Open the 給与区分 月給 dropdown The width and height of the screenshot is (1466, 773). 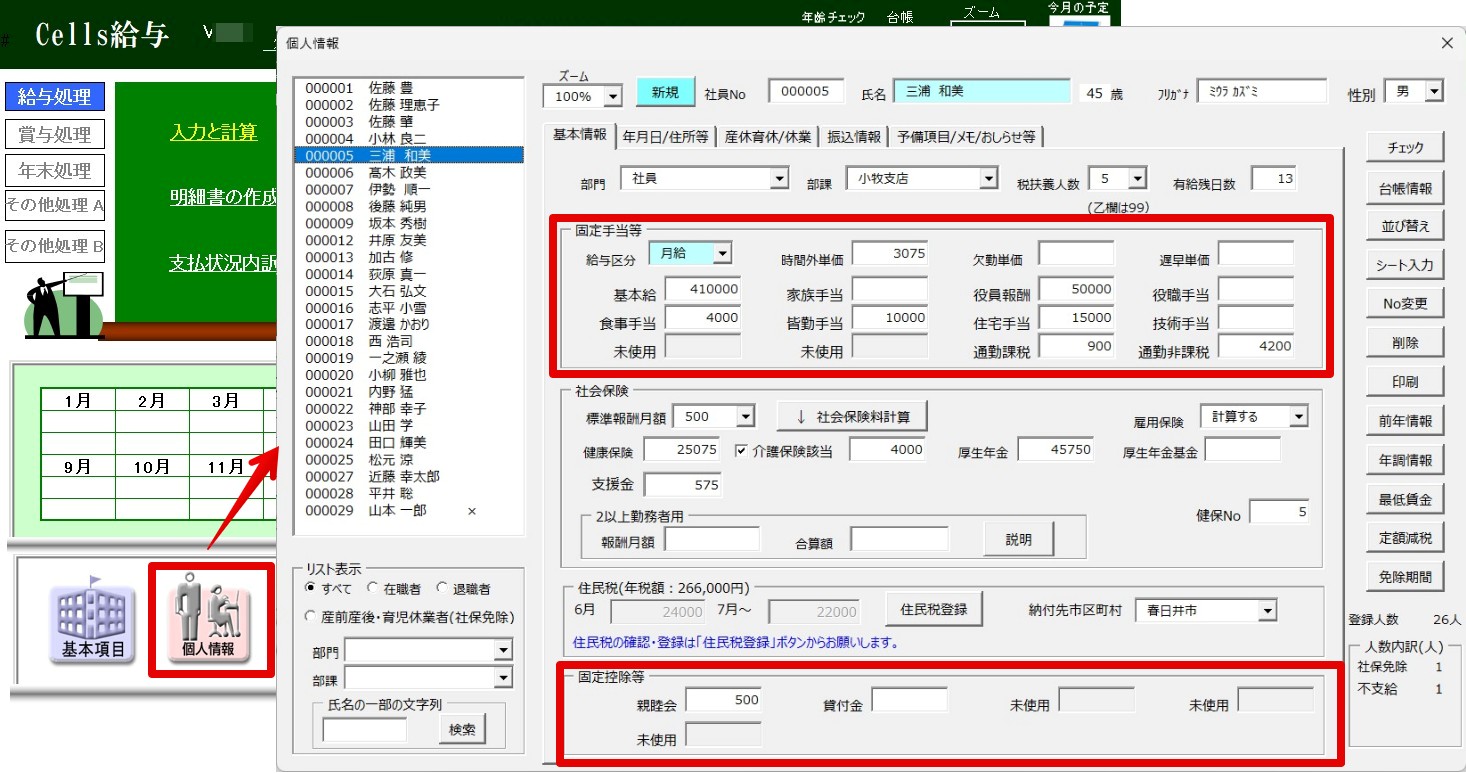[722, 254]
